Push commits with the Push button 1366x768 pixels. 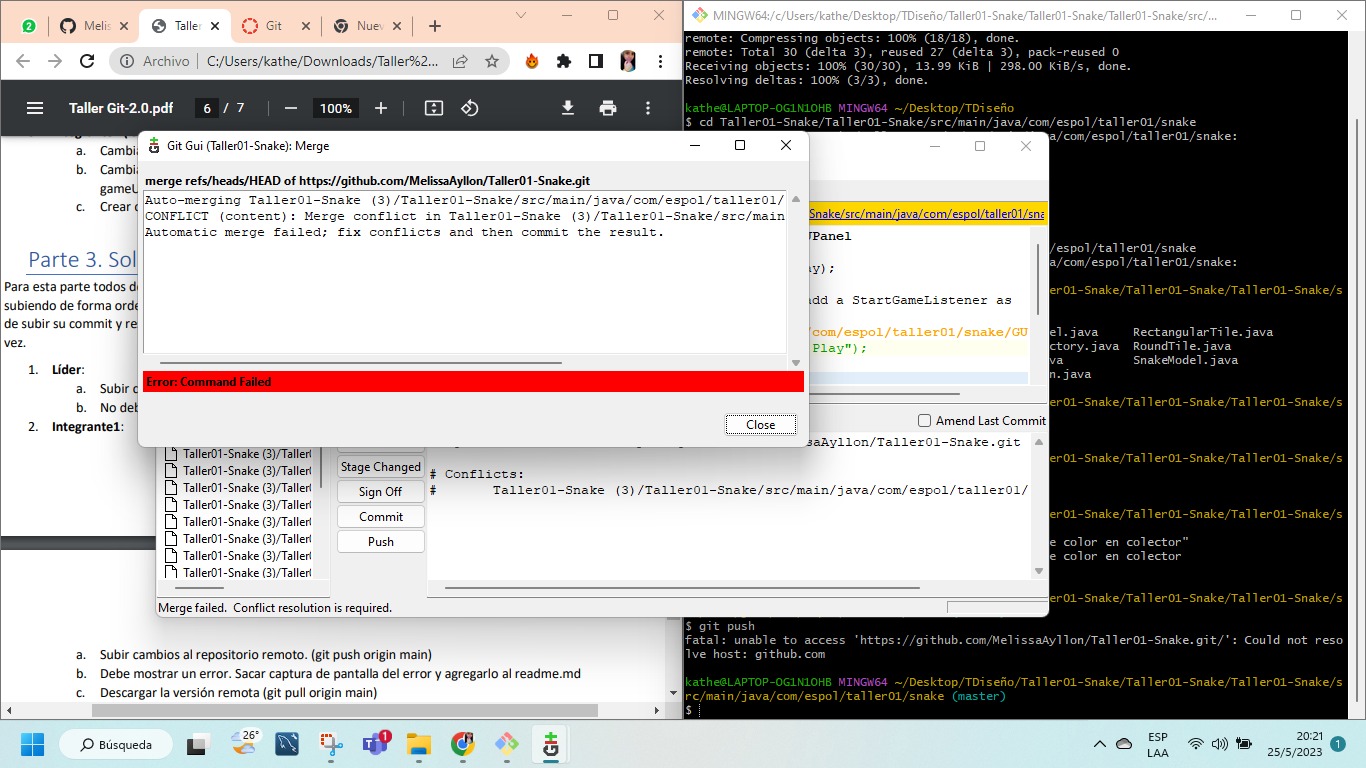(x=380, y=540)
